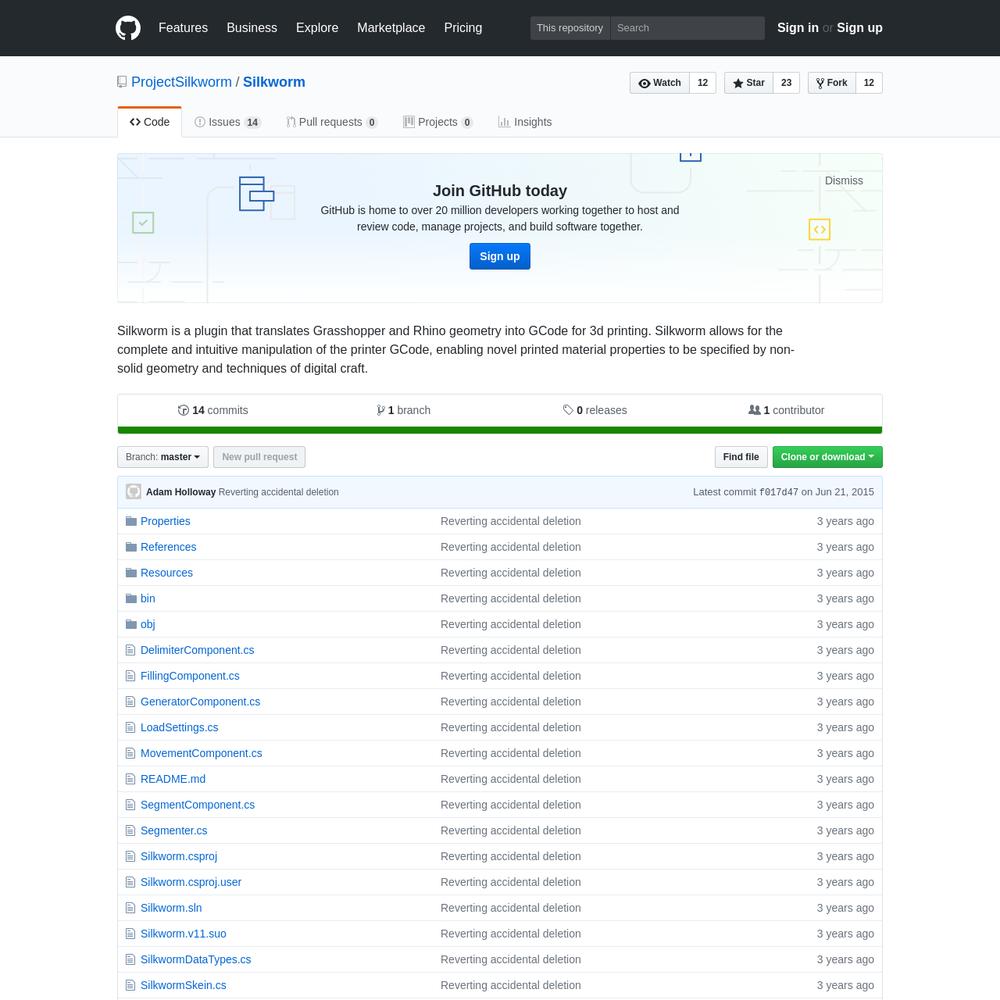This screenshot has width=1000, height=1000.
Task: Click the New pull request button
Action: coord(259,457)
